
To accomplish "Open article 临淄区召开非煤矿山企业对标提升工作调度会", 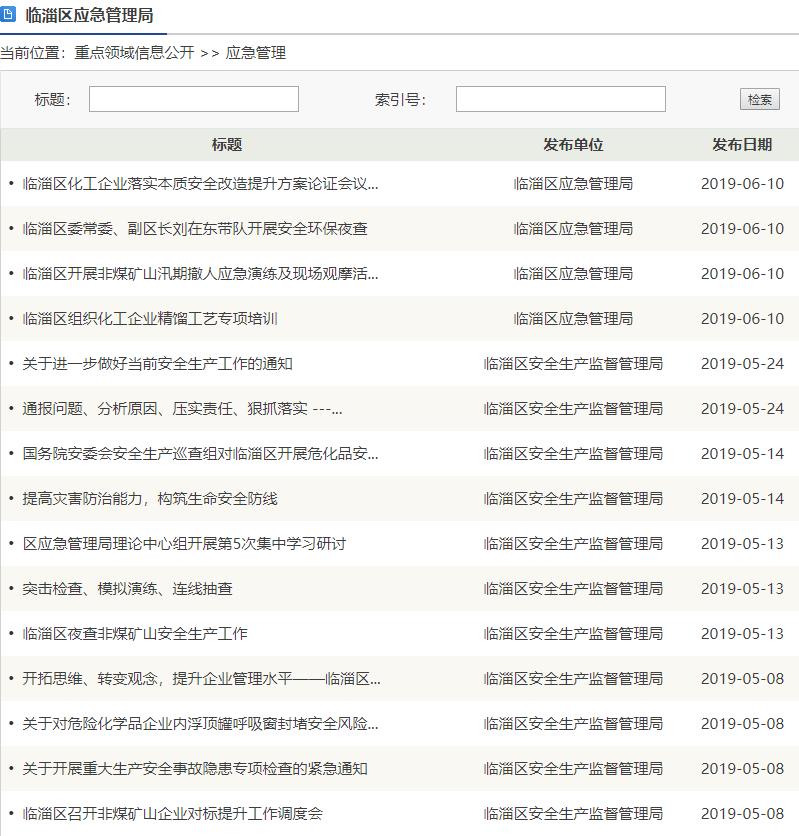I will (173, 814).
